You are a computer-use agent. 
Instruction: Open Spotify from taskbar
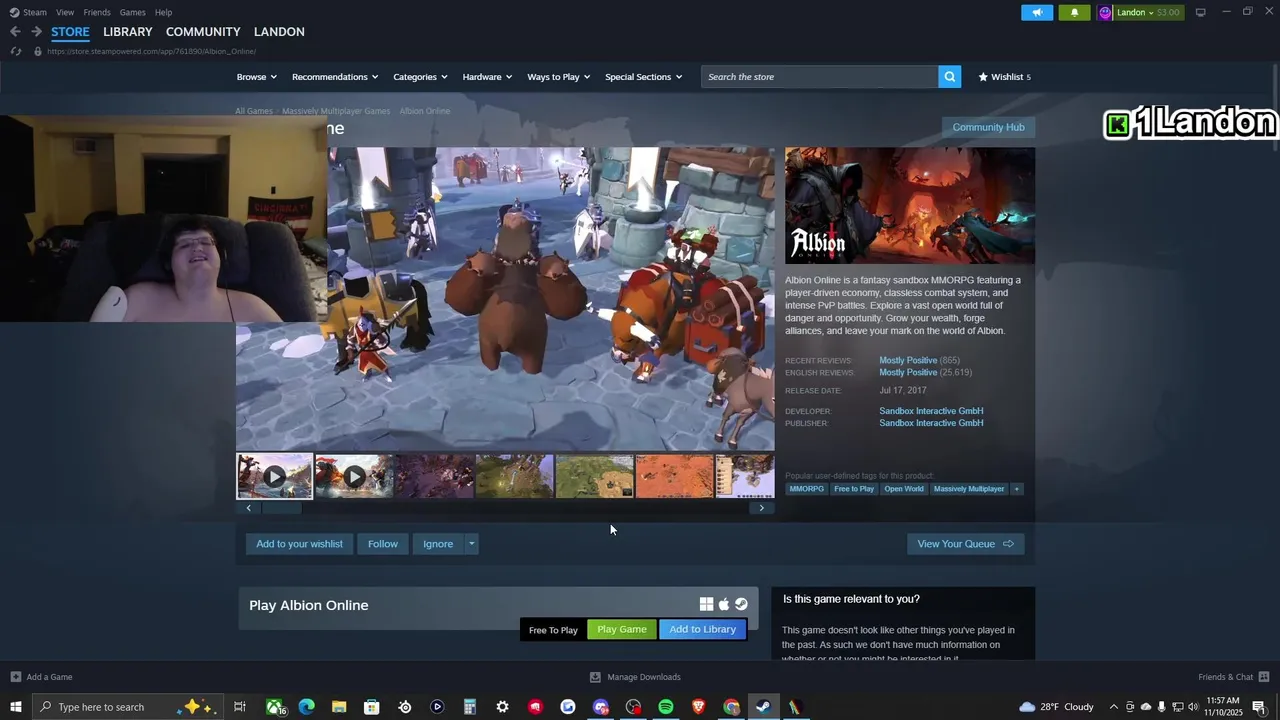click(x=666, y=707)
